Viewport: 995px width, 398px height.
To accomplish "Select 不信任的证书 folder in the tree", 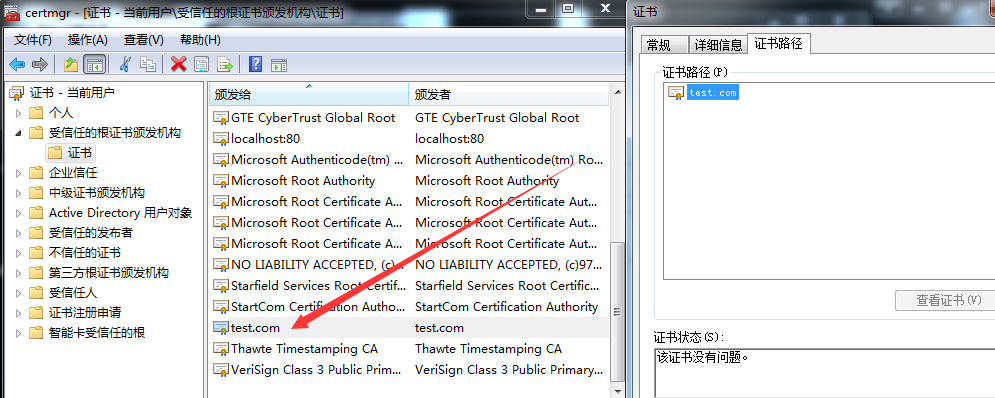I will (x=84, y=253).
